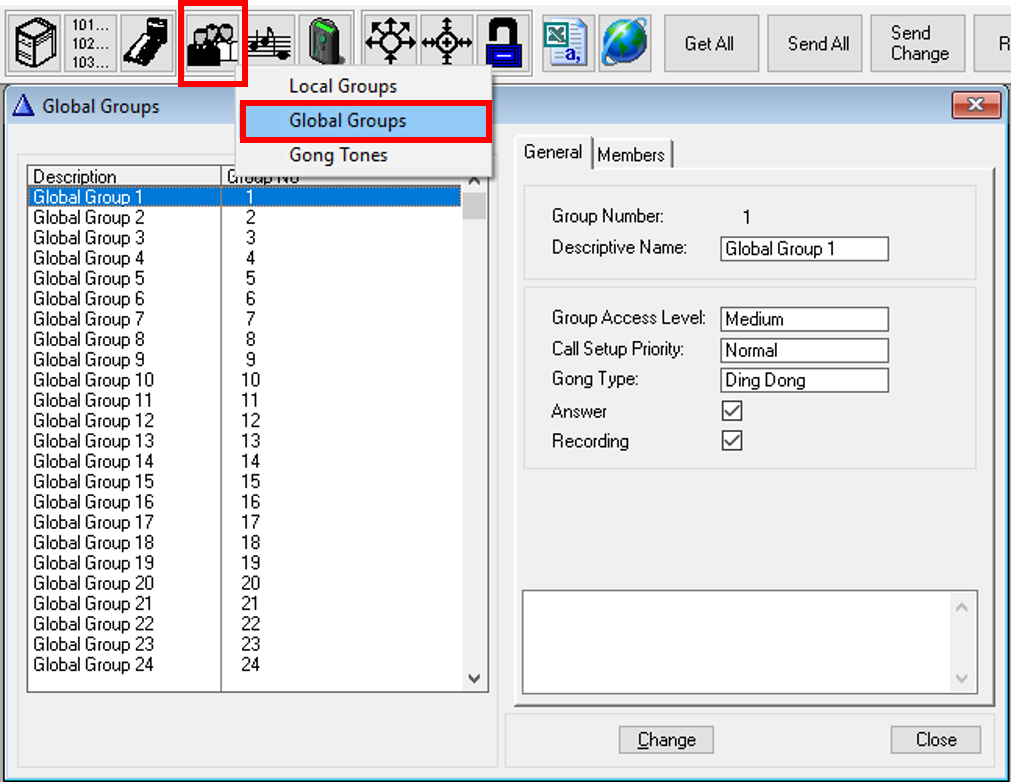The image size is (1011, 782).
Task: Sort by the Description column header
Action: coord(124,176)
